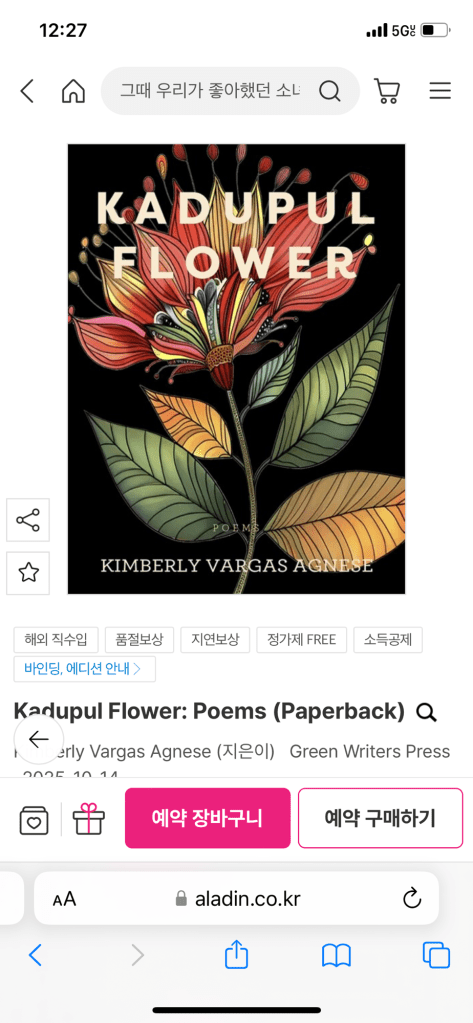Tap the search magnifier in search bar
The height and width of the screenshot is (1023, 473).
point(329,91)
